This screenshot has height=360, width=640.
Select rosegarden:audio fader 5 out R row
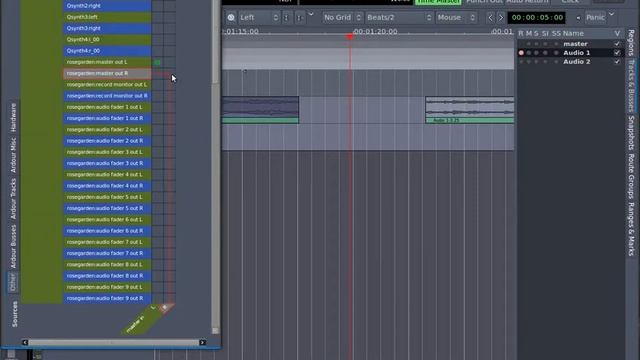point(107,208)
